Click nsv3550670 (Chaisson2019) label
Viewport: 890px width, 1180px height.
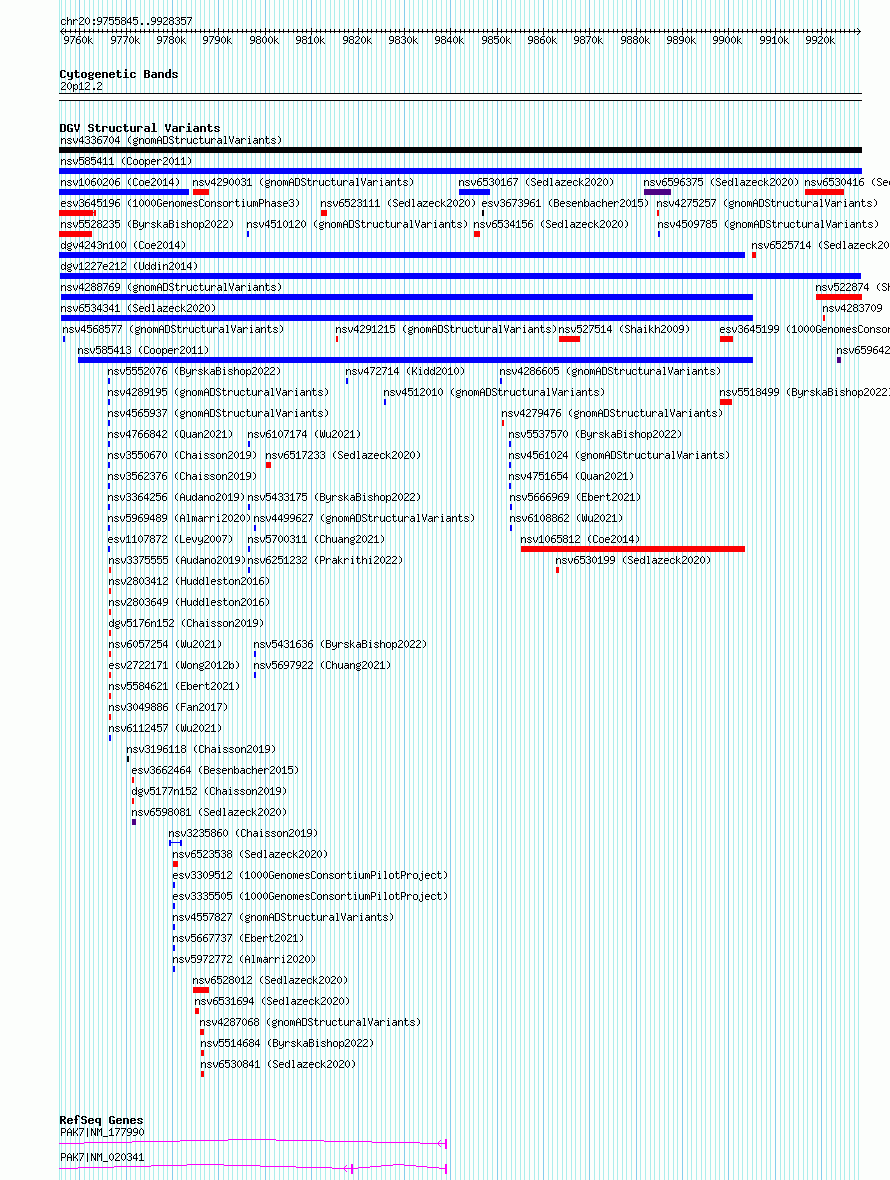pyautogui.click(x=182, y=456)
